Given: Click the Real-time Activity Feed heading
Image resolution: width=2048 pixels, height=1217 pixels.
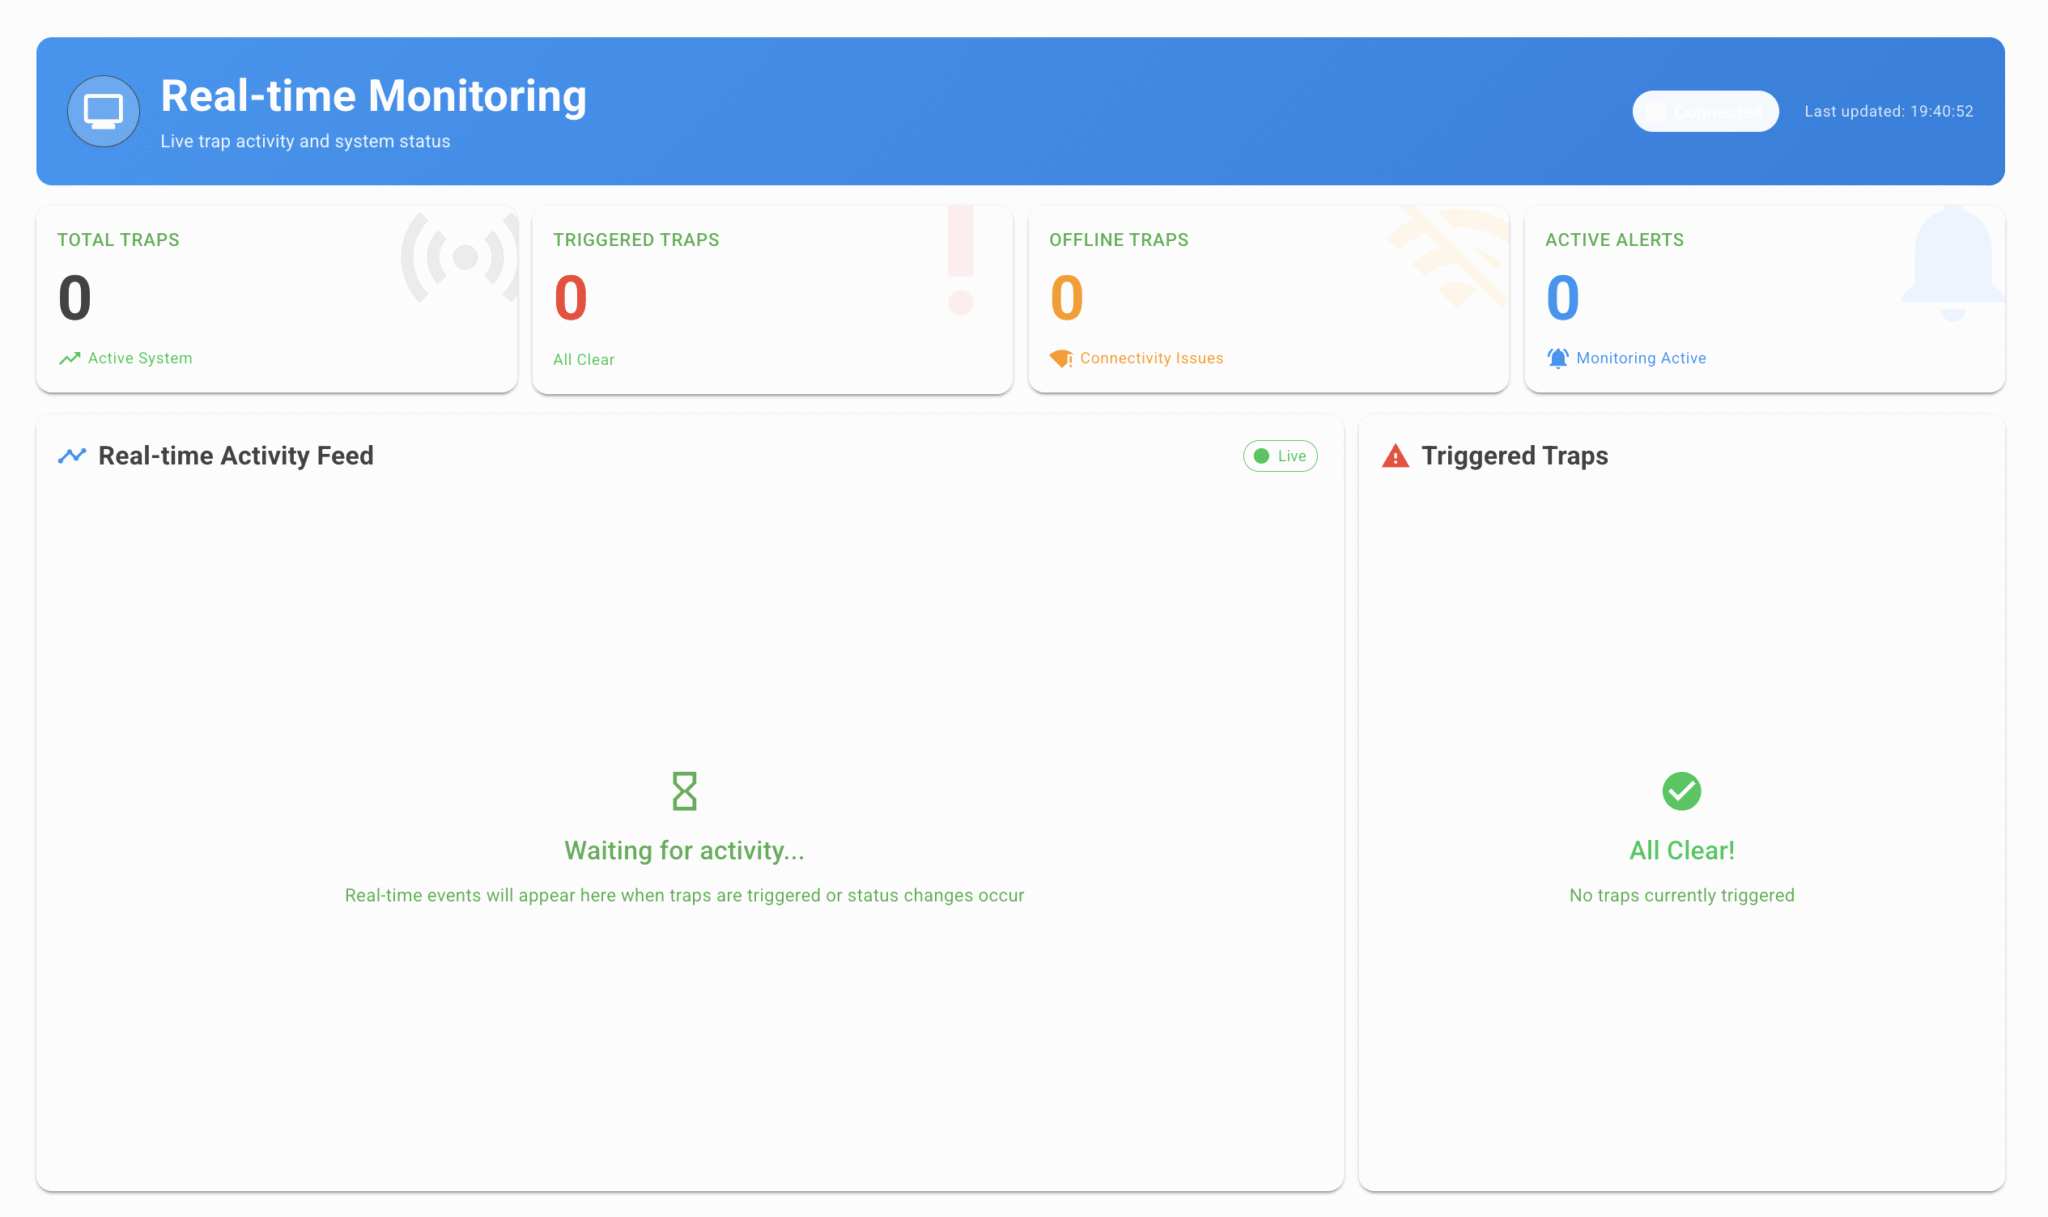Looking at the screenshot, I should (x=236, y=456).
